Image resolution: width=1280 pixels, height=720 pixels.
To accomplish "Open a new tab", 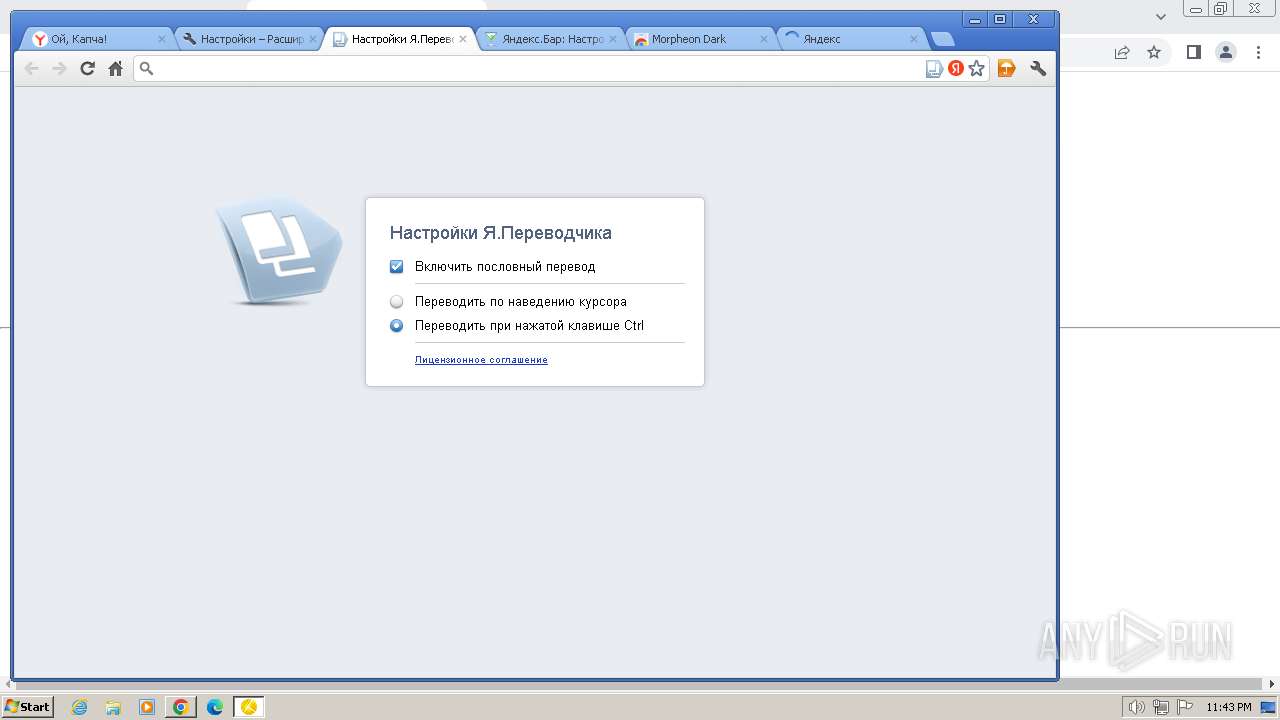I will pyautogui.click(x=942, y=39).
